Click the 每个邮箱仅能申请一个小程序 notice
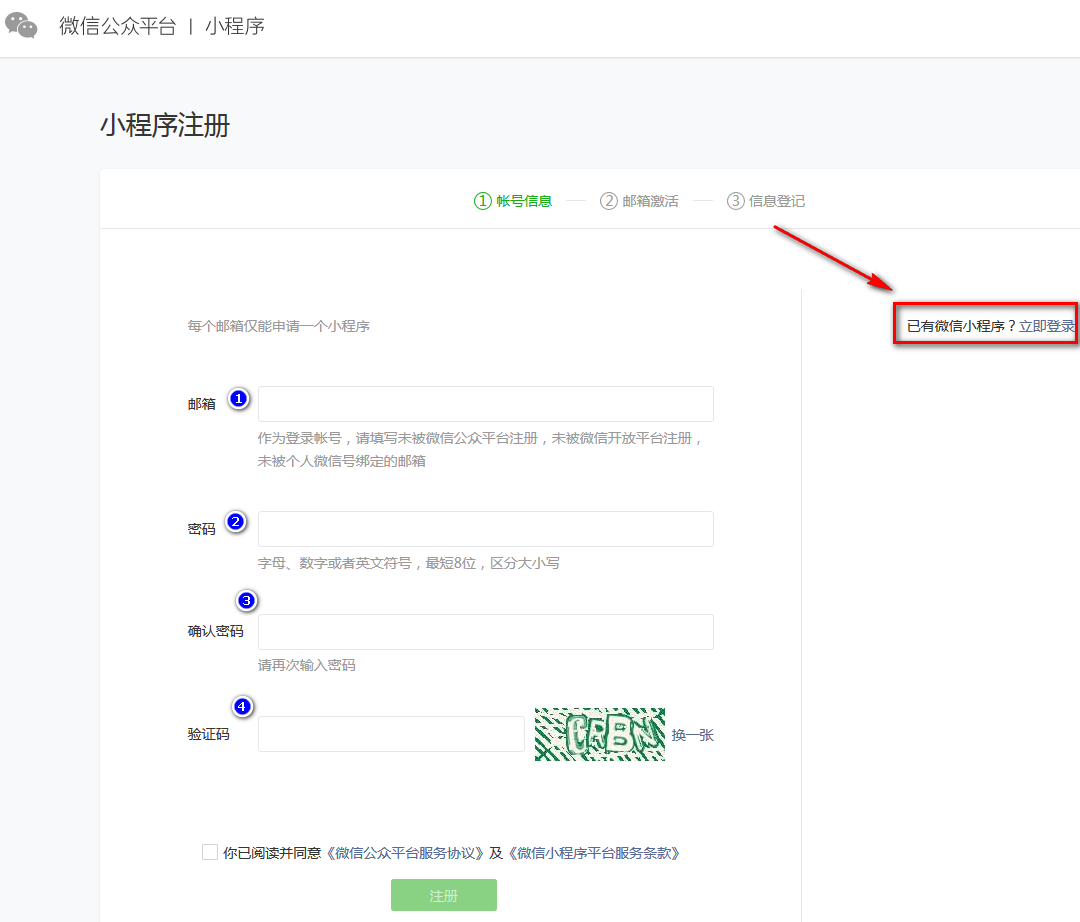This screenshot has width=1080, height=922. tap(279, 326)
